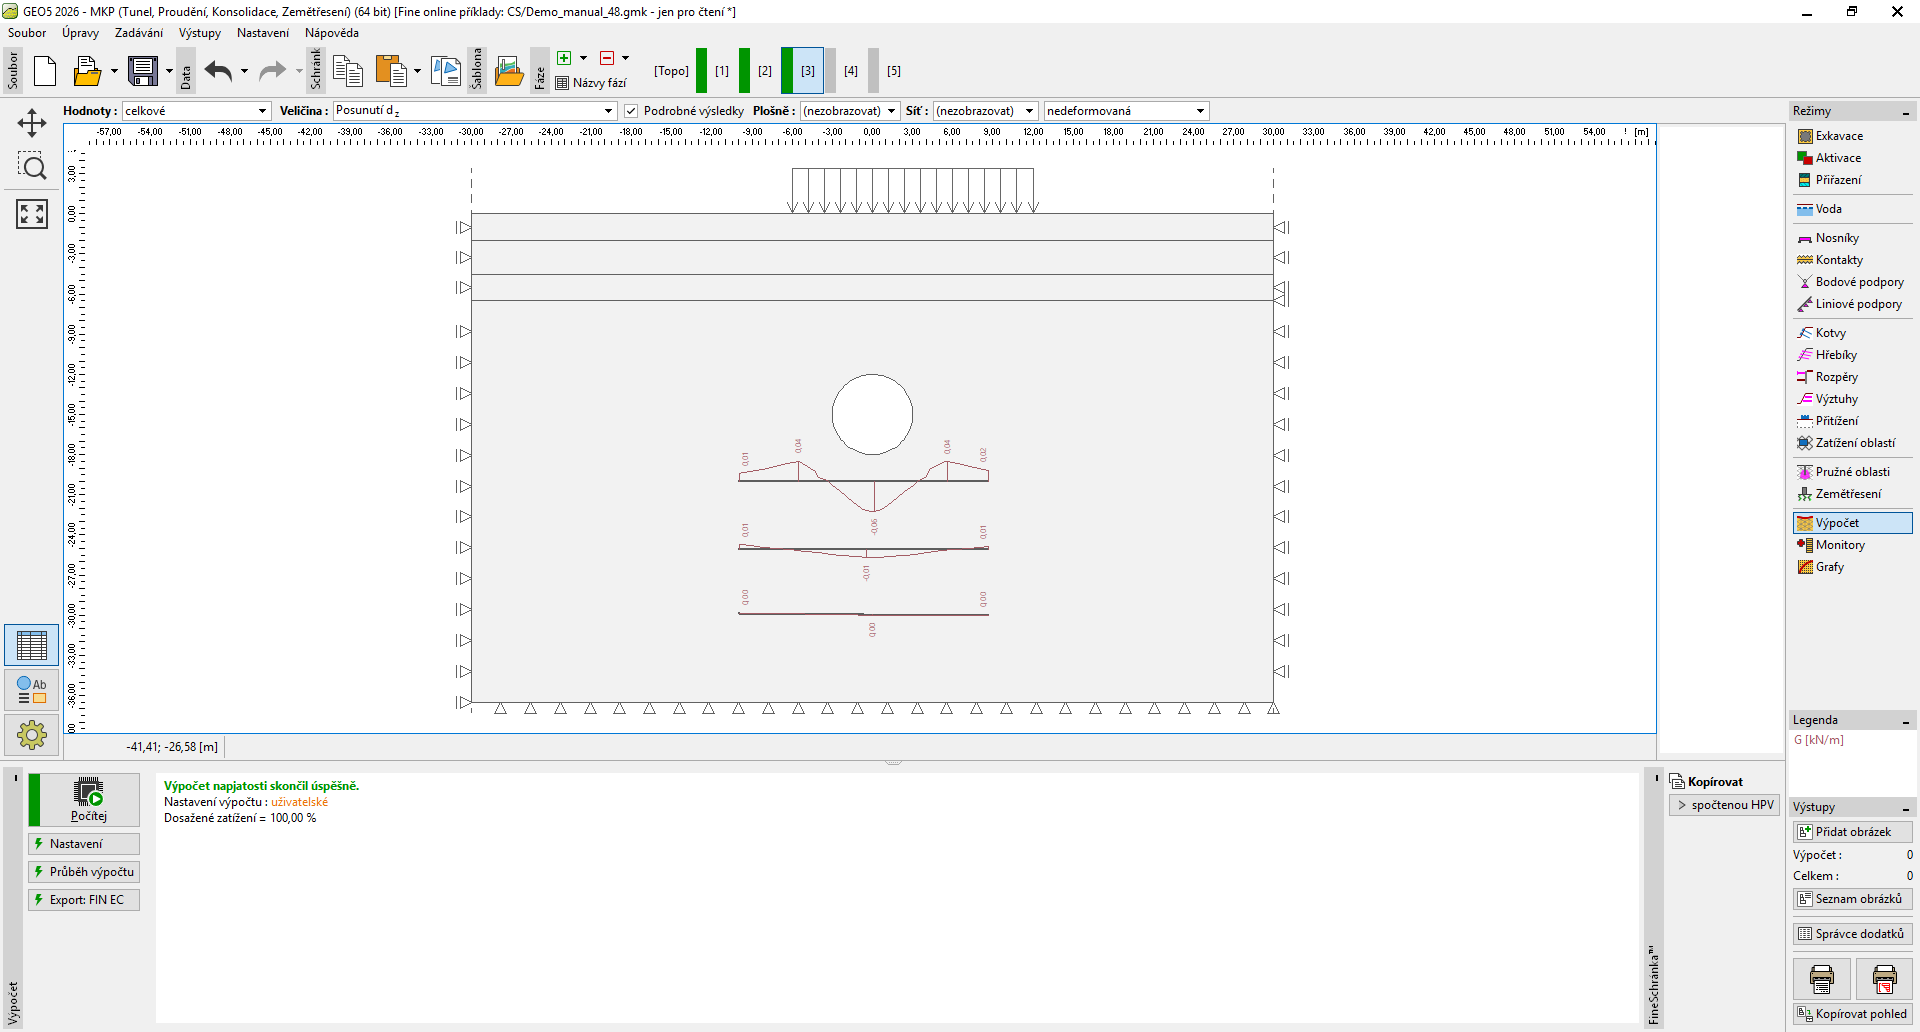Click the pan view (move arrows) tool

pyautogui.click(x=32, y=123)
